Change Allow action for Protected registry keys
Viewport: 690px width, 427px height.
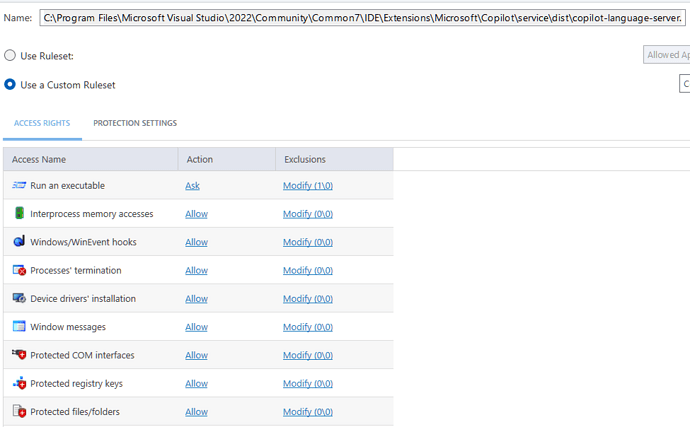click(196, 383)
